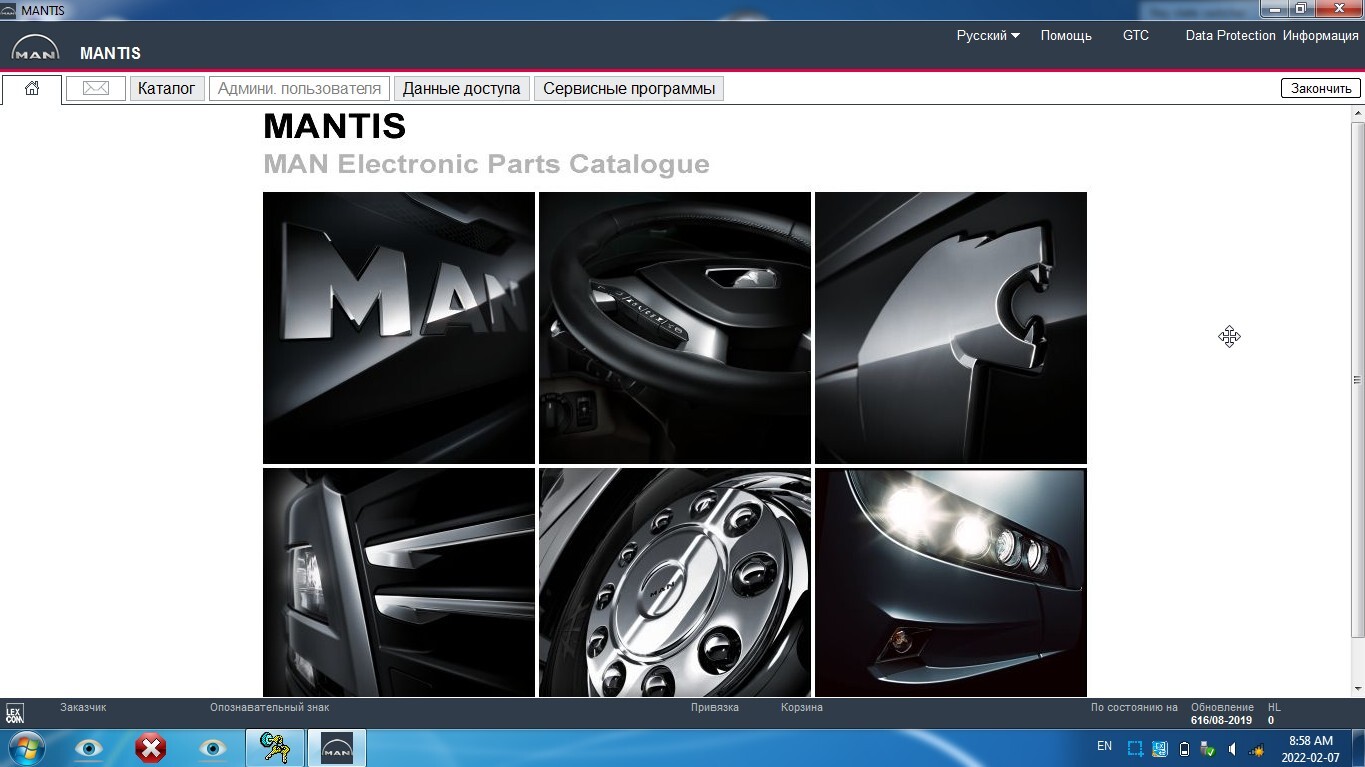Click the Привязка status label
The height and width of the screenshot is (767, 1365).
(715, 707)
